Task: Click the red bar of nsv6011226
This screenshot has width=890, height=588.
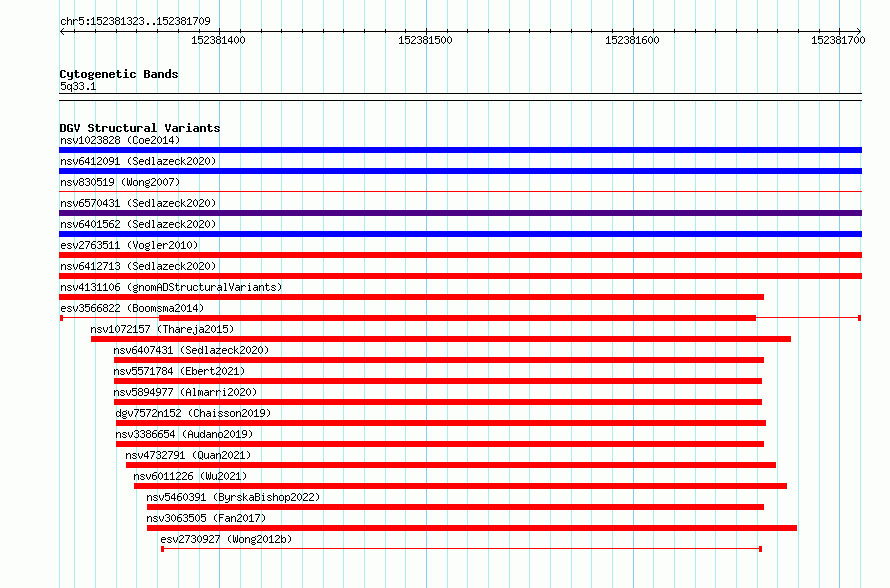Action: pyautogui.click(x=460, y=486)
